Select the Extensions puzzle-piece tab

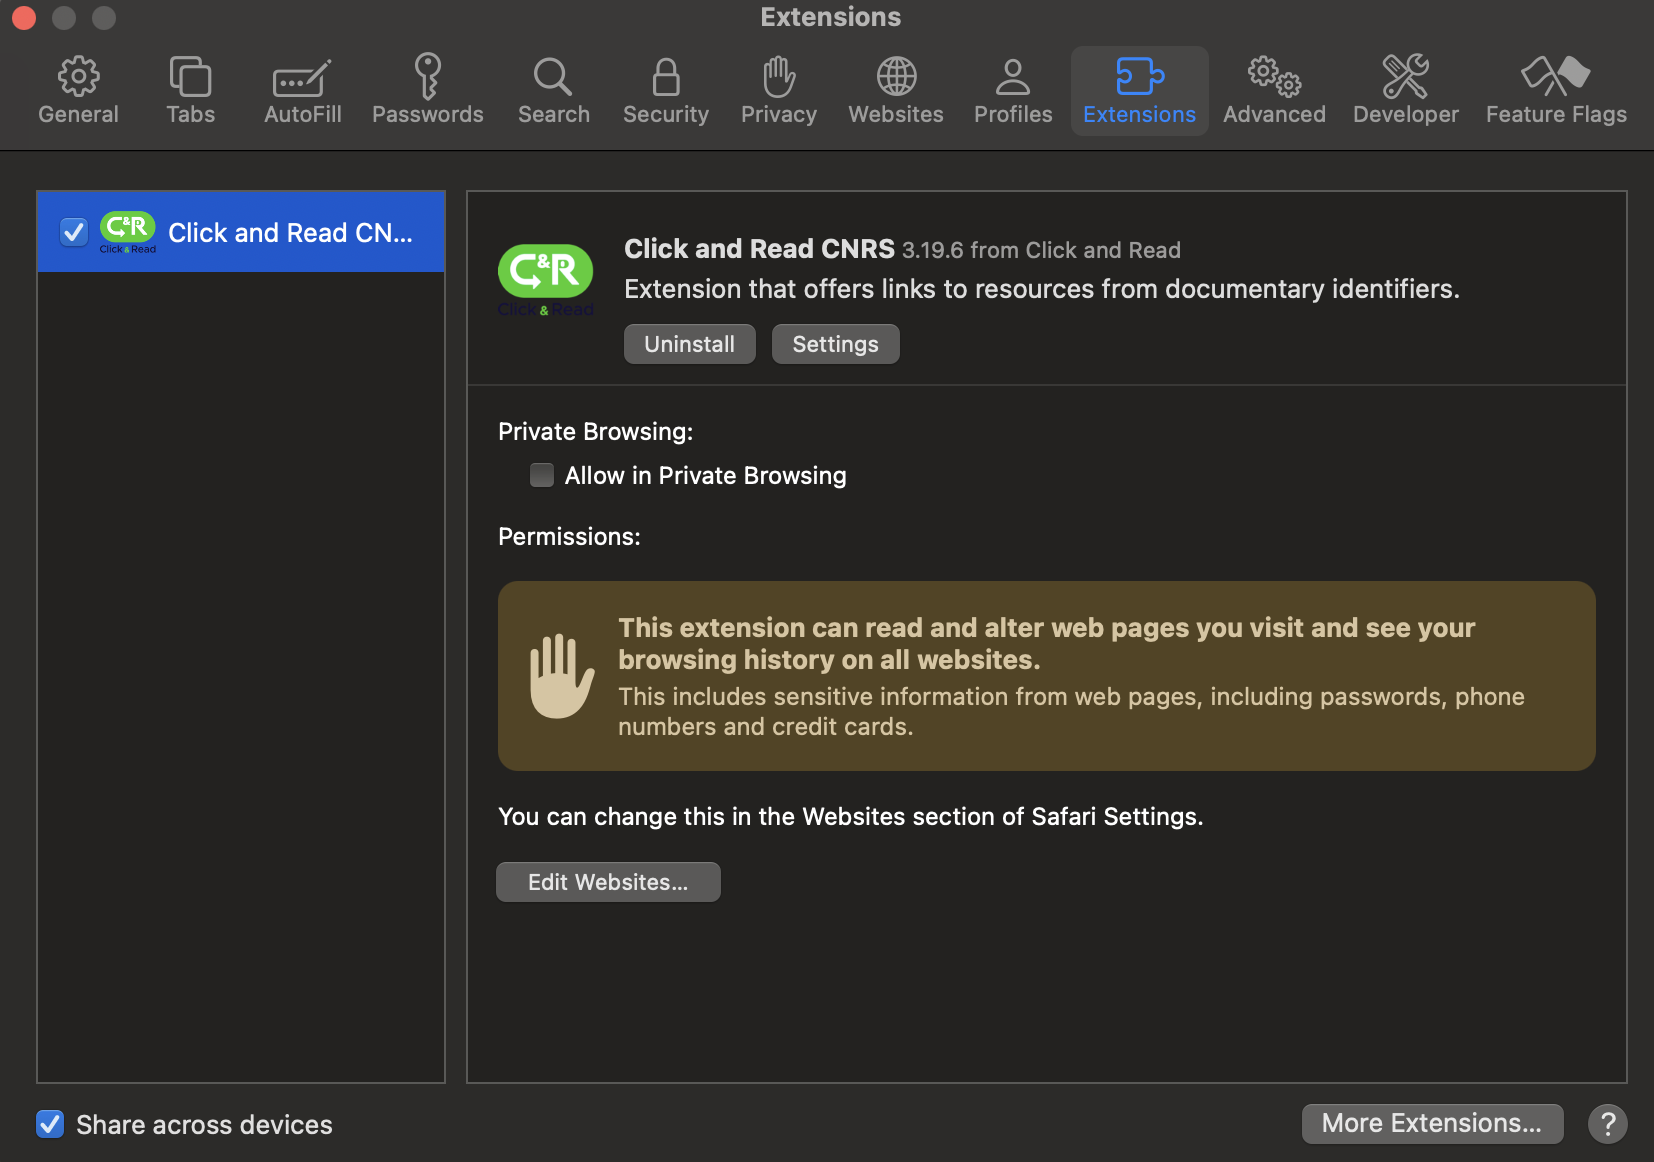(1139, 90)
